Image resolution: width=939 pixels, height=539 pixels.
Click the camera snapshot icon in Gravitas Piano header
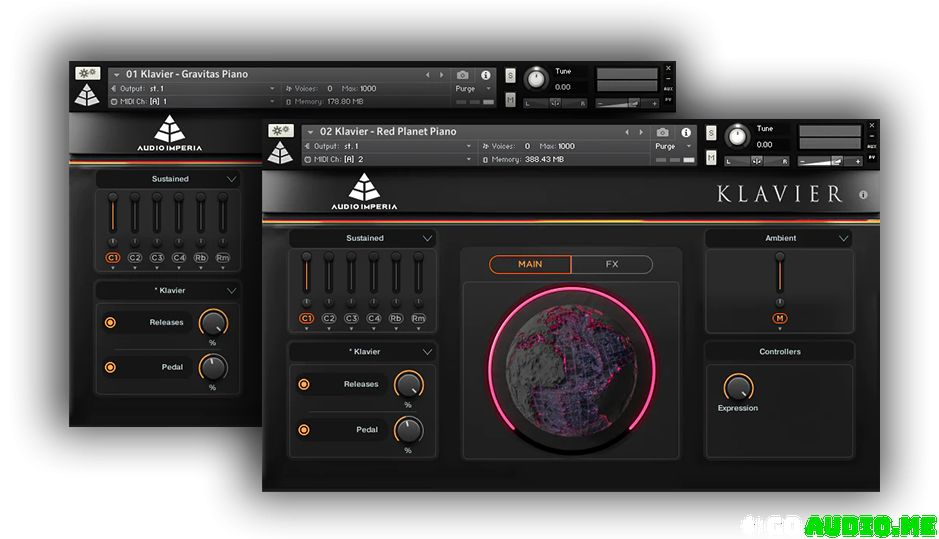462,75
